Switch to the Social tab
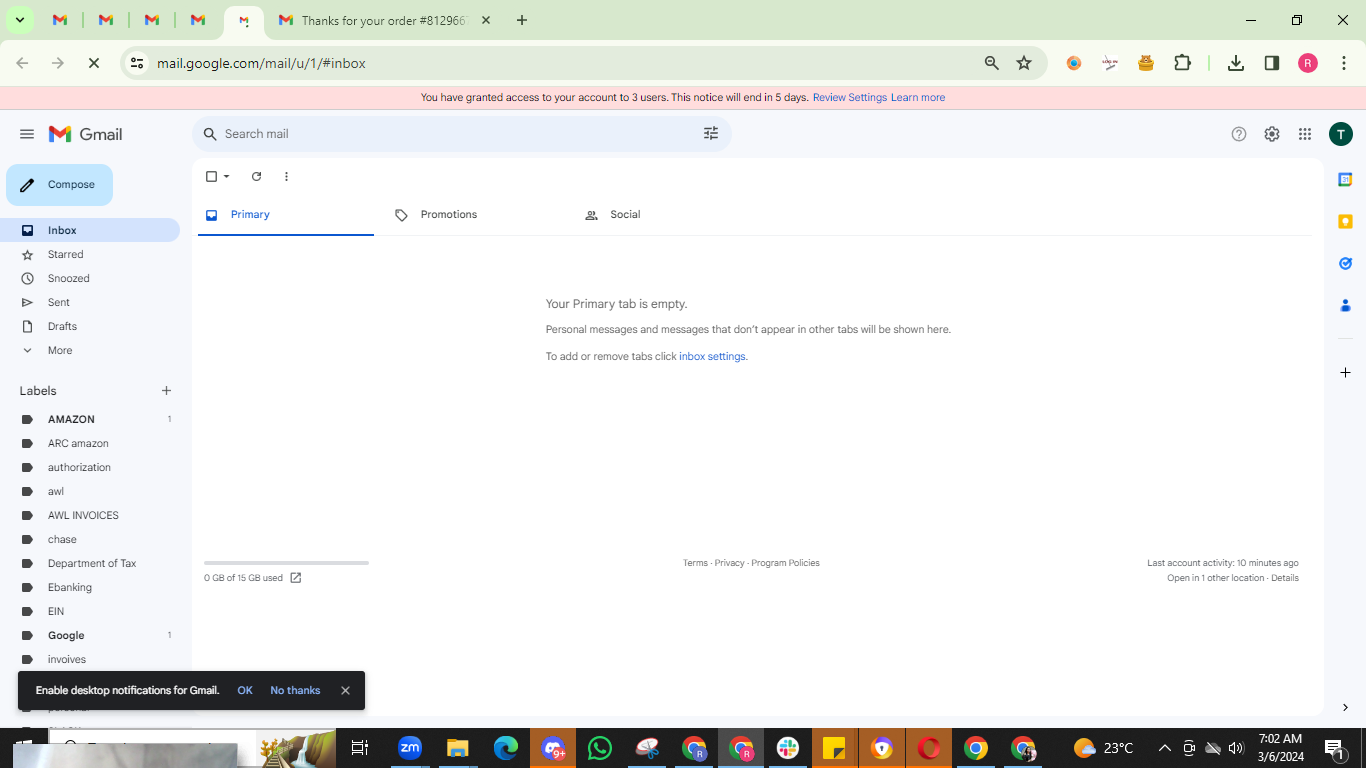 tap(625, 215)
